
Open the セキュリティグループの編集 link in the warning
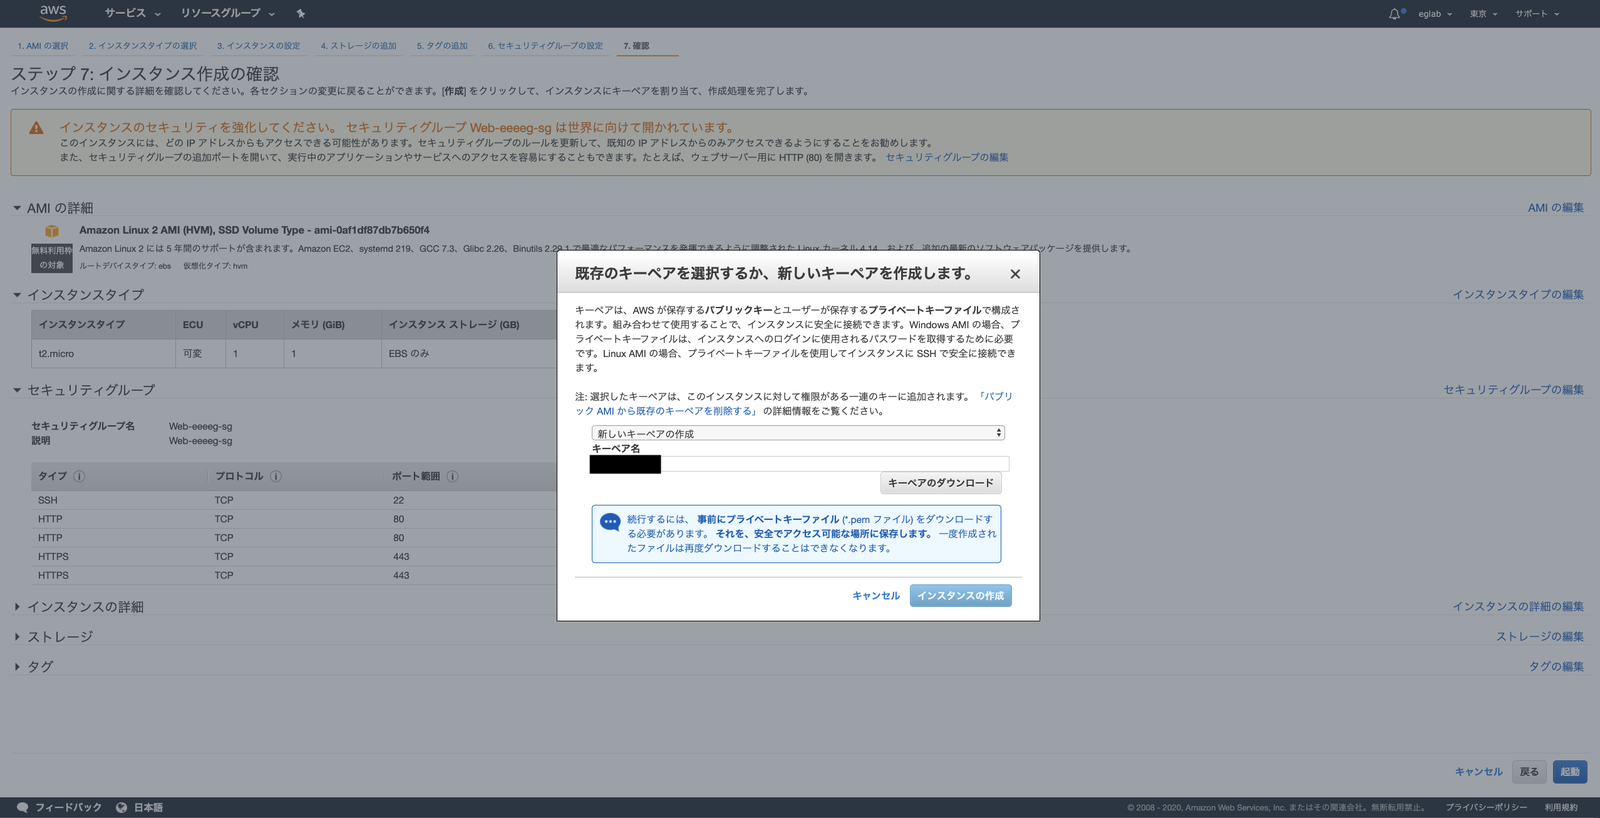947,158
